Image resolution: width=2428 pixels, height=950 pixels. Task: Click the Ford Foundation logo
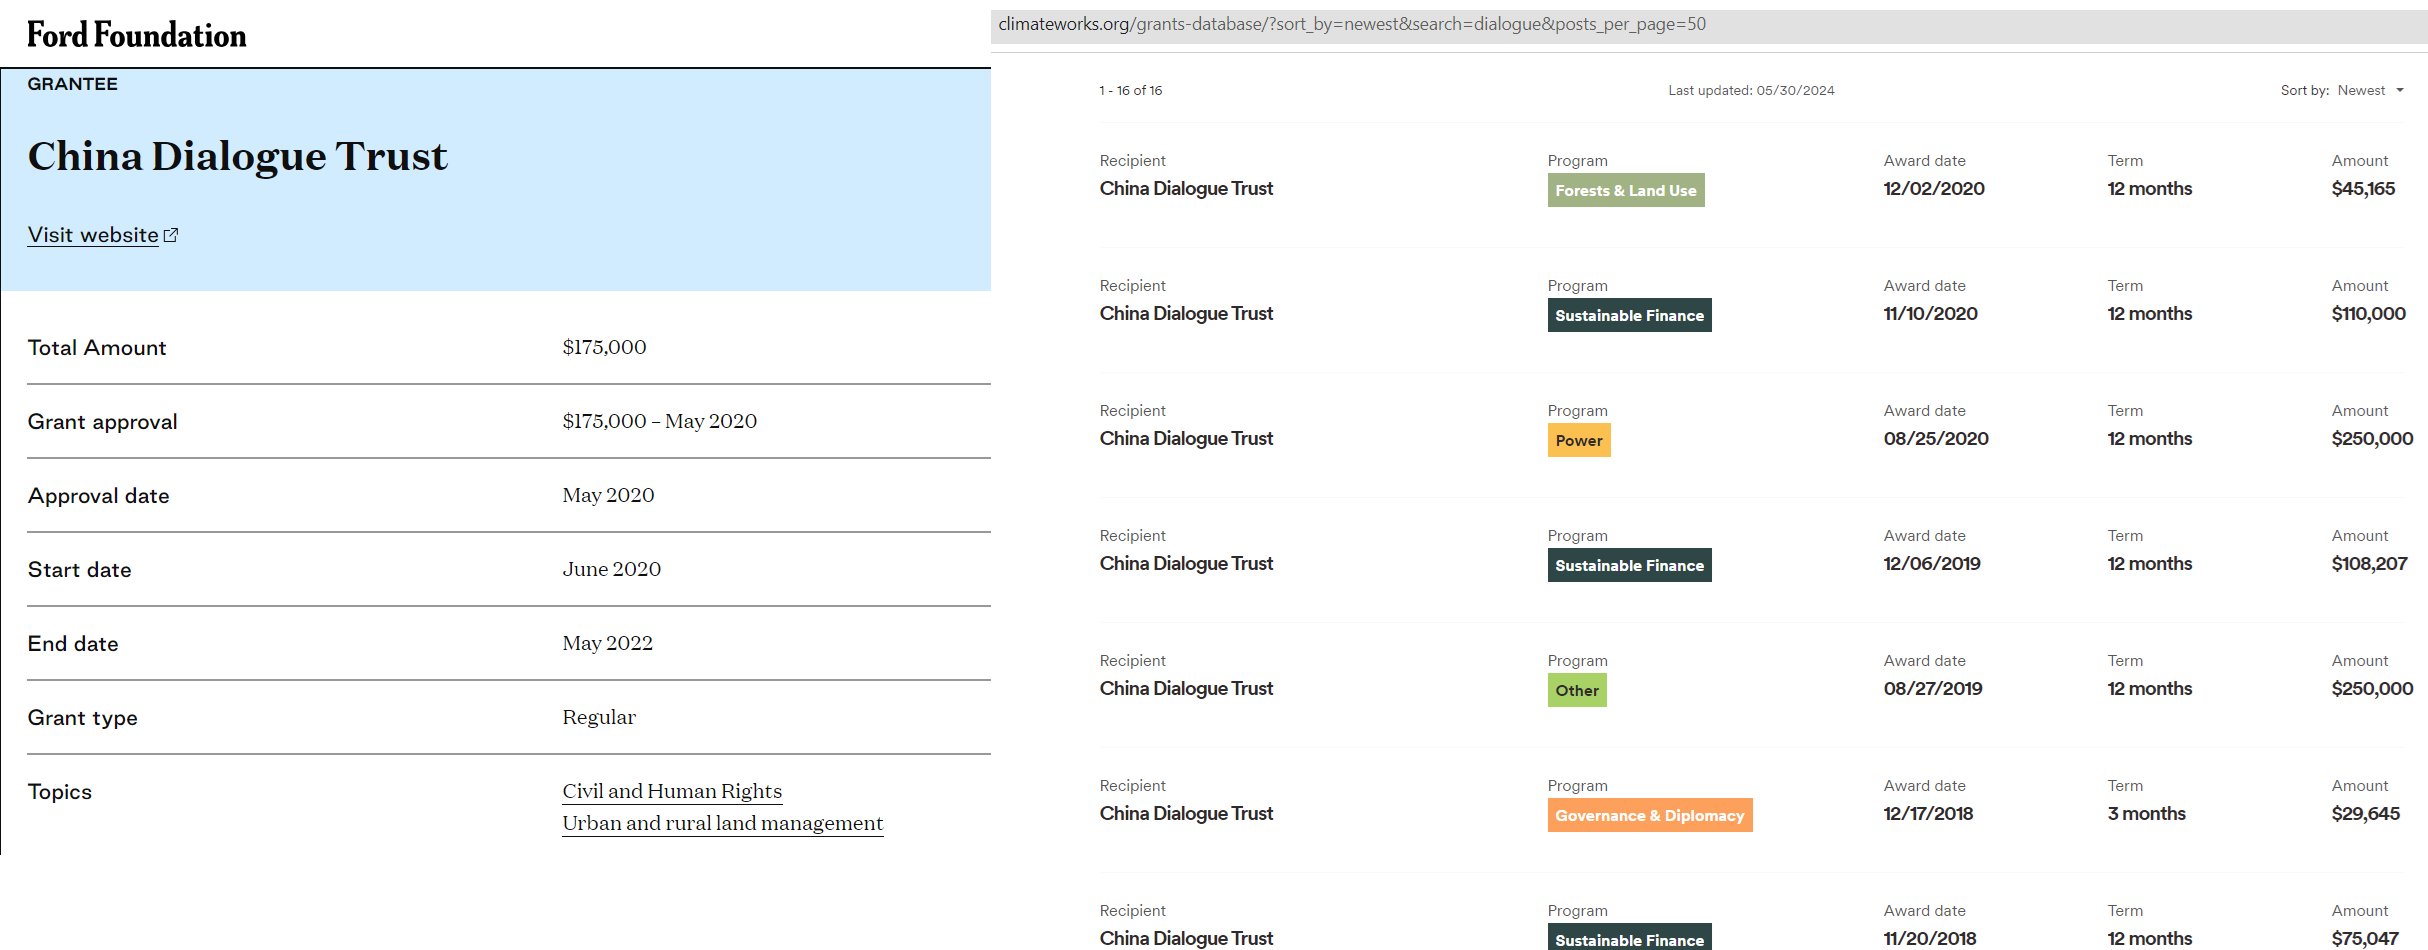point(136,35)
